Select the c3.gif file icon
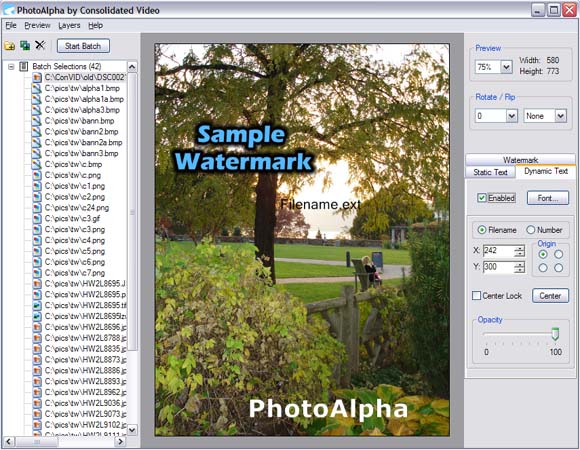Screen dimensions: 580x450 click(37, 219)
